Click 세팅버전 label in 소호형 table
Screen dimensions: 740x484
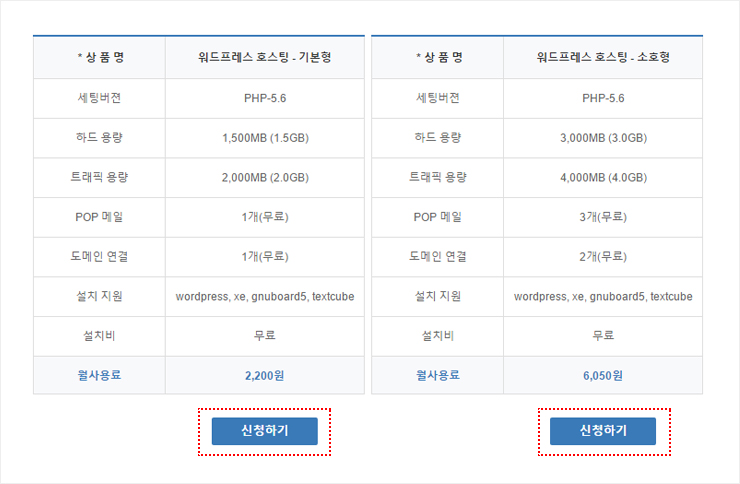[438, 98]
